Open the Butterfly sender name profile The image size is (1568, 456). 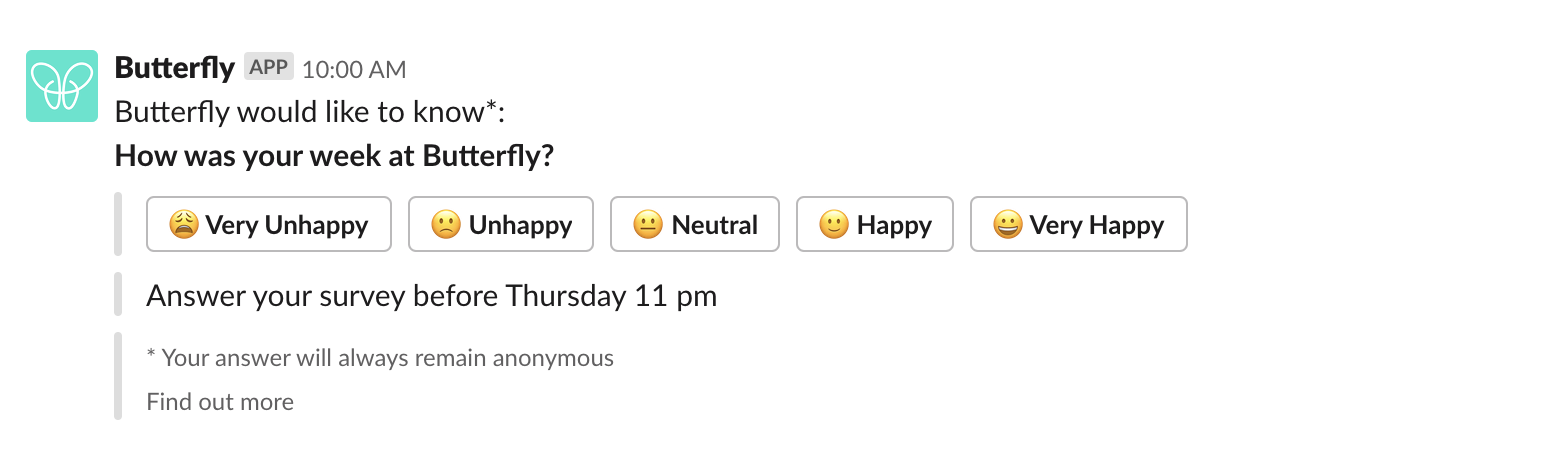pyautogui.click(x=175, y=68)
